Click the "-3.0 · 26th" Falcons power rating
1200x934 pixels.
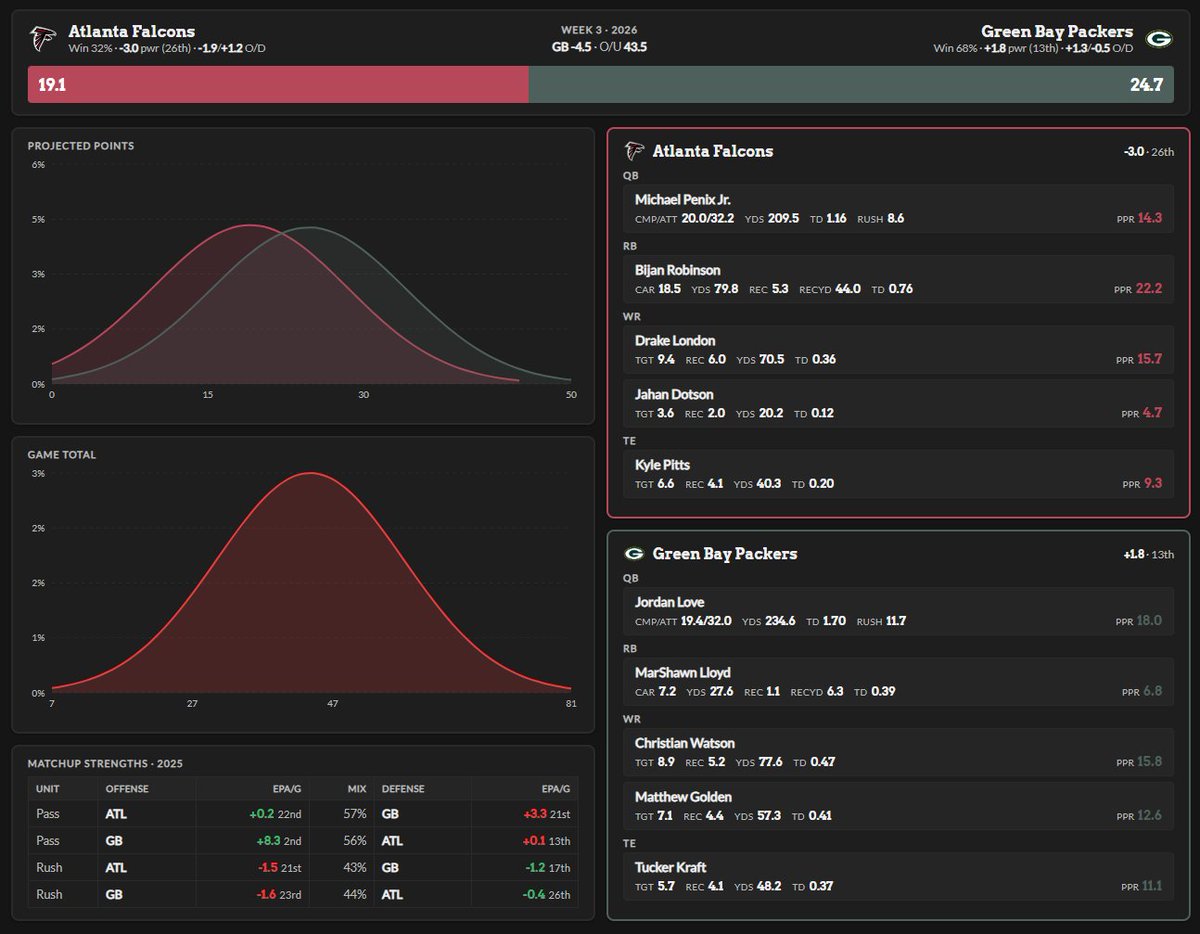point(1148,152)
